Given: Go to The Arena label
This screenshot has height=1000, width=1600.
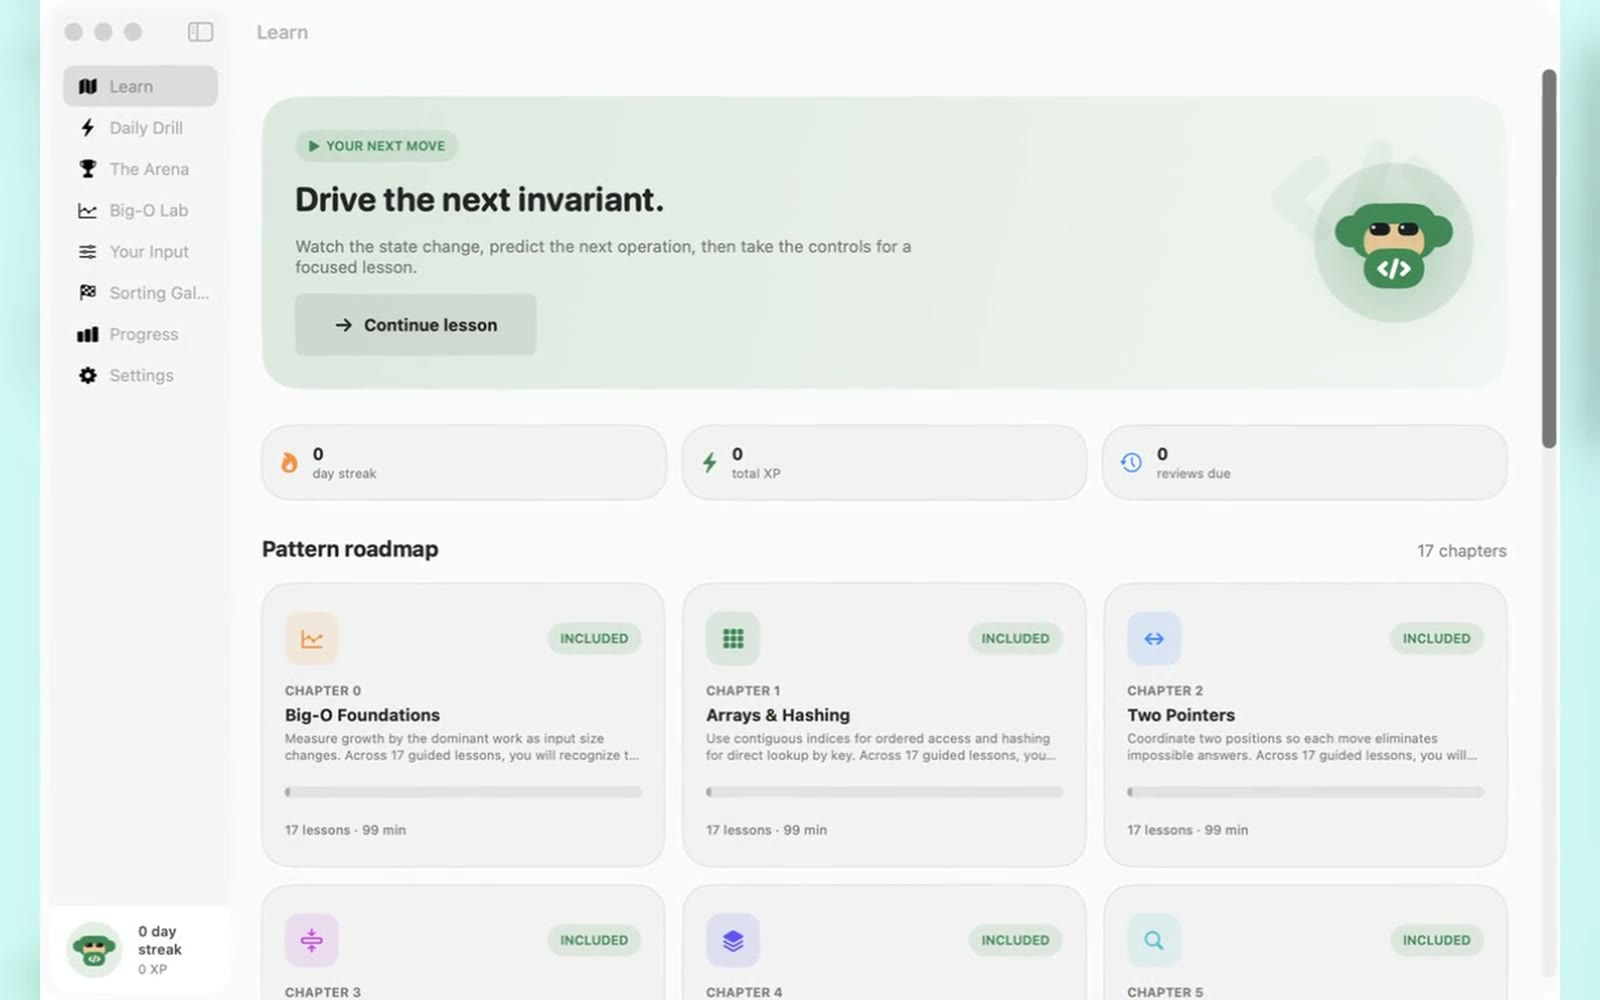Looking at the screenshot, I should (149, 169).
